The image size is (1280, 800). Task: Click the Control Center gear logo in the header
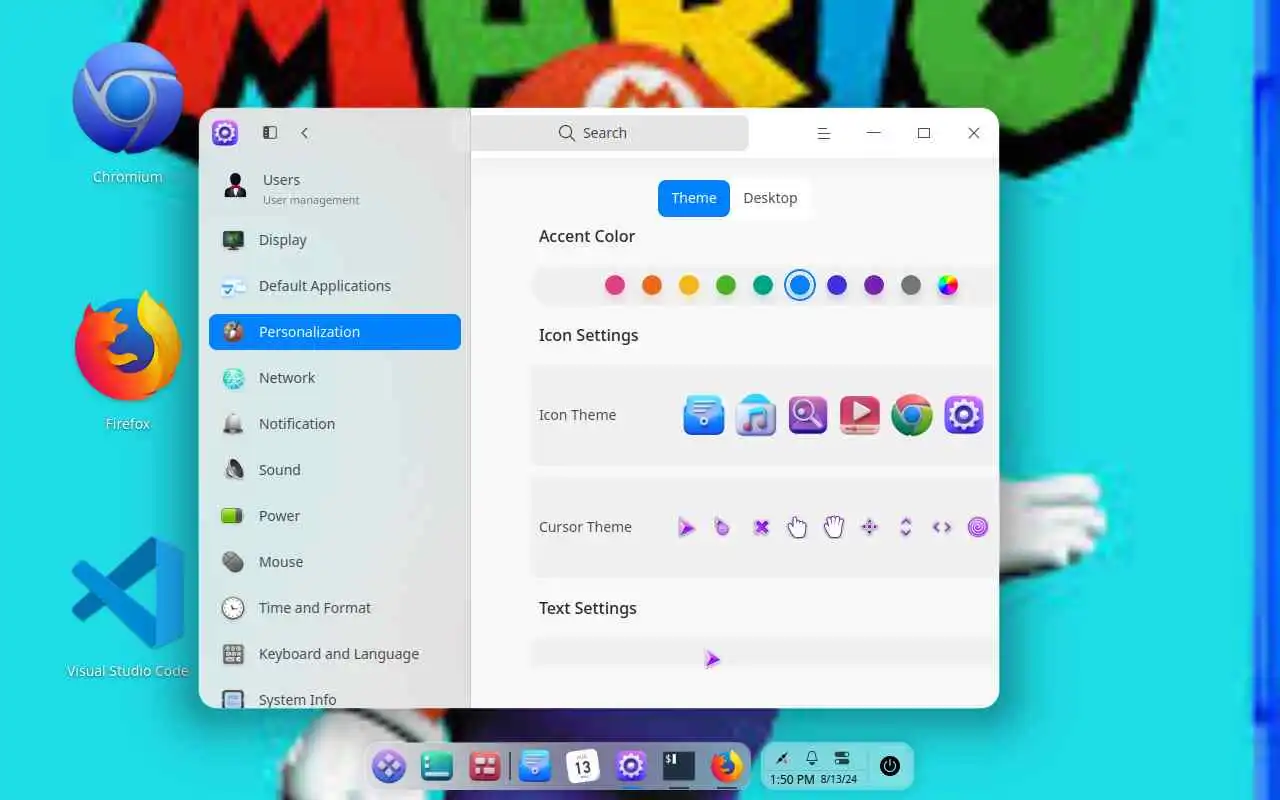click(x=225, y=133)
